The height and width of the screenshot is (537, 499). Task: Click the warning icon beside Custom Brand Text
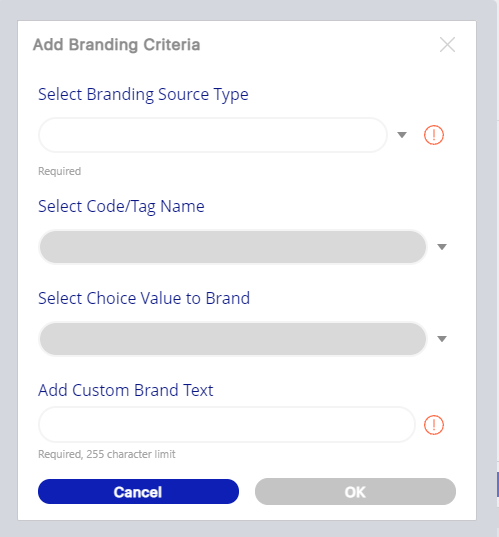tap(434, 425)
